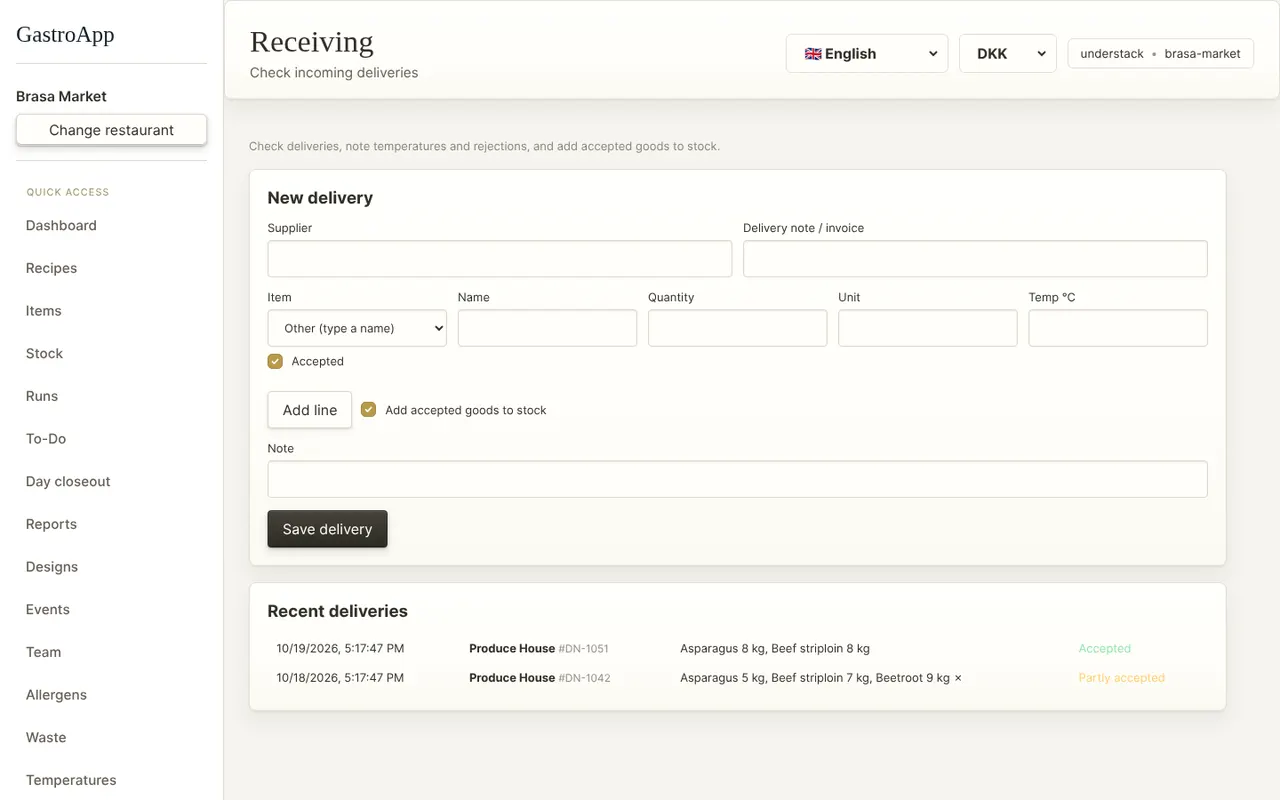Screen dimensions: 1280x800
Task: Click the Asparagus 8 kg, Beef striploin 8 kg text
Action: point(775,649)
